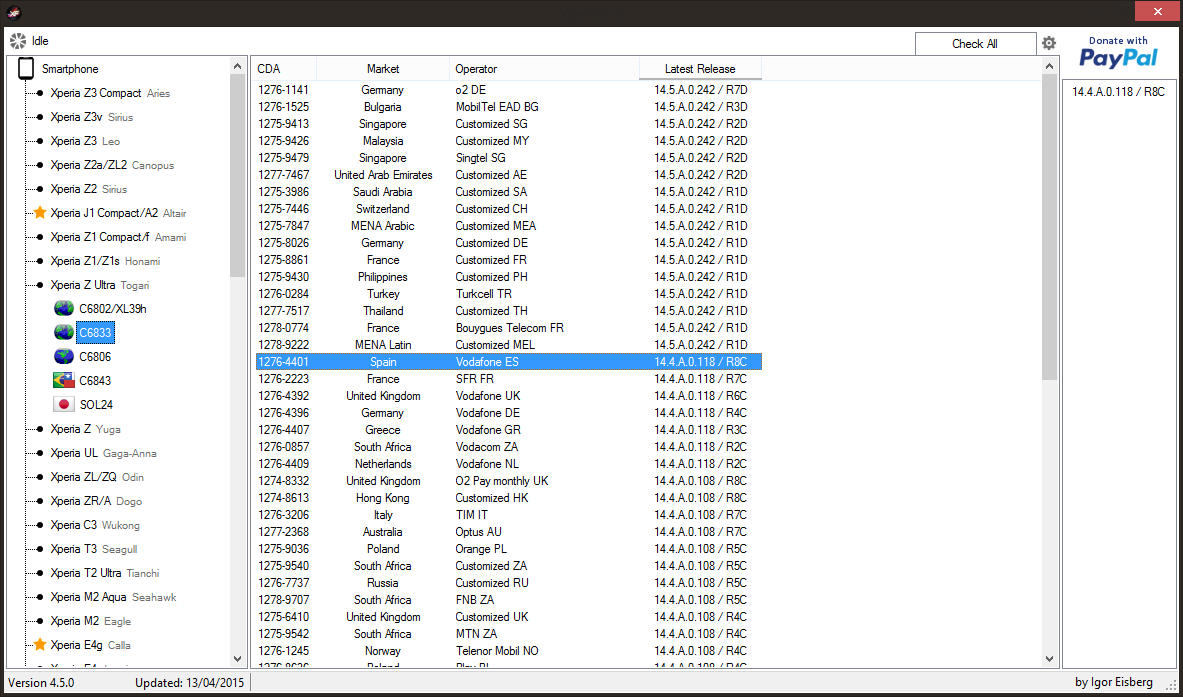Click the Japan flag icon for SOL24

[x=64, y=405]
